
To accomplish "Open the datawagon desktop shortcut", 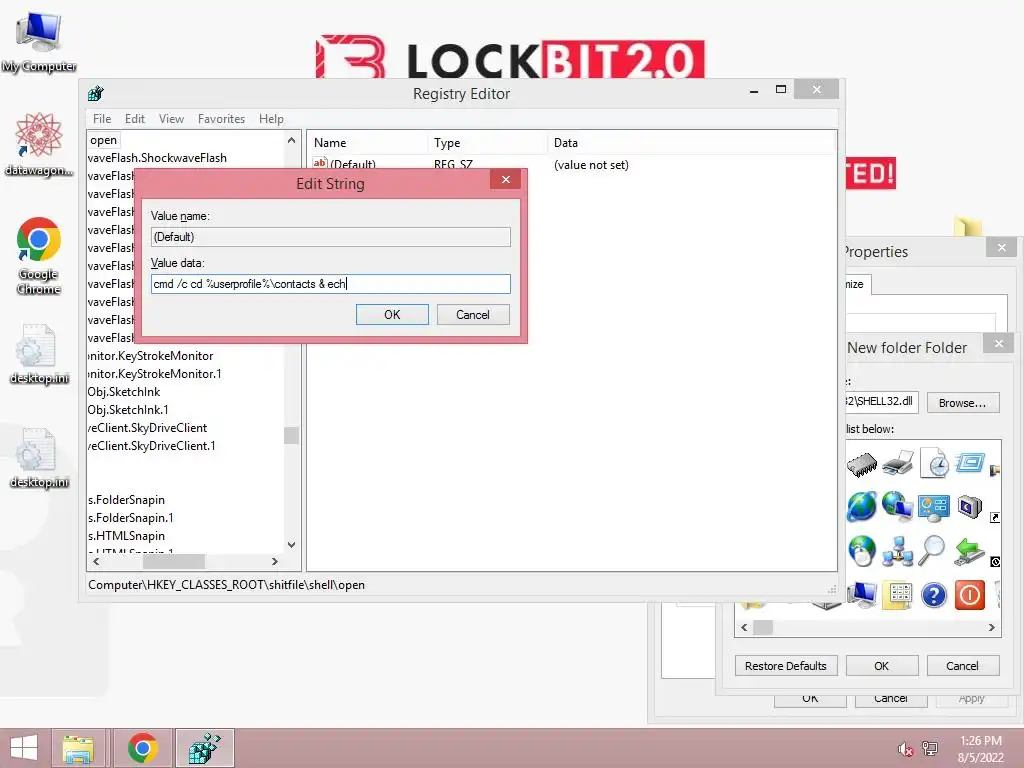I will (39, 144).
